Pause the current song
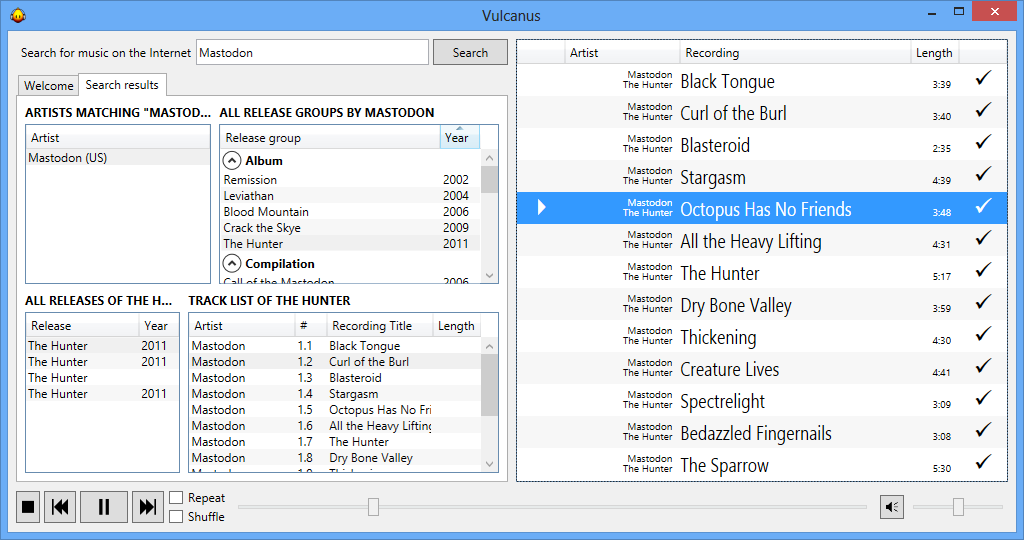Screen dimensions: 1024x540 point(104,507)
